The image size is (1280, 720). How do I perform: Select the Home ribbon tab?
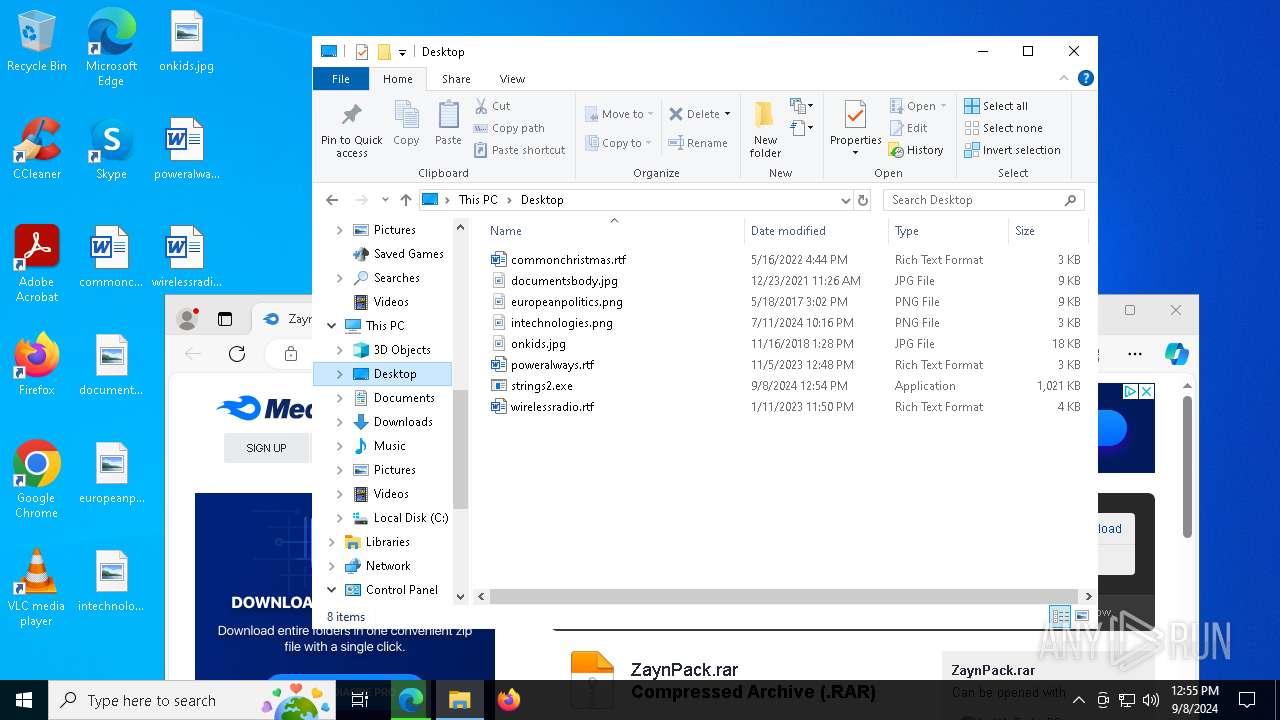coord(397,79)
